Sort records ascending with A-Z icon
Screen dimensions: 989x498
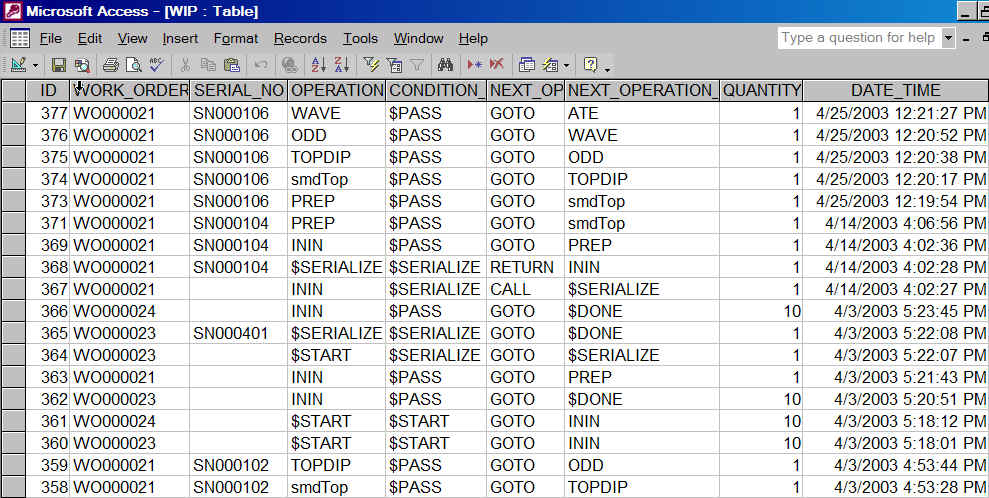[319, 64]
